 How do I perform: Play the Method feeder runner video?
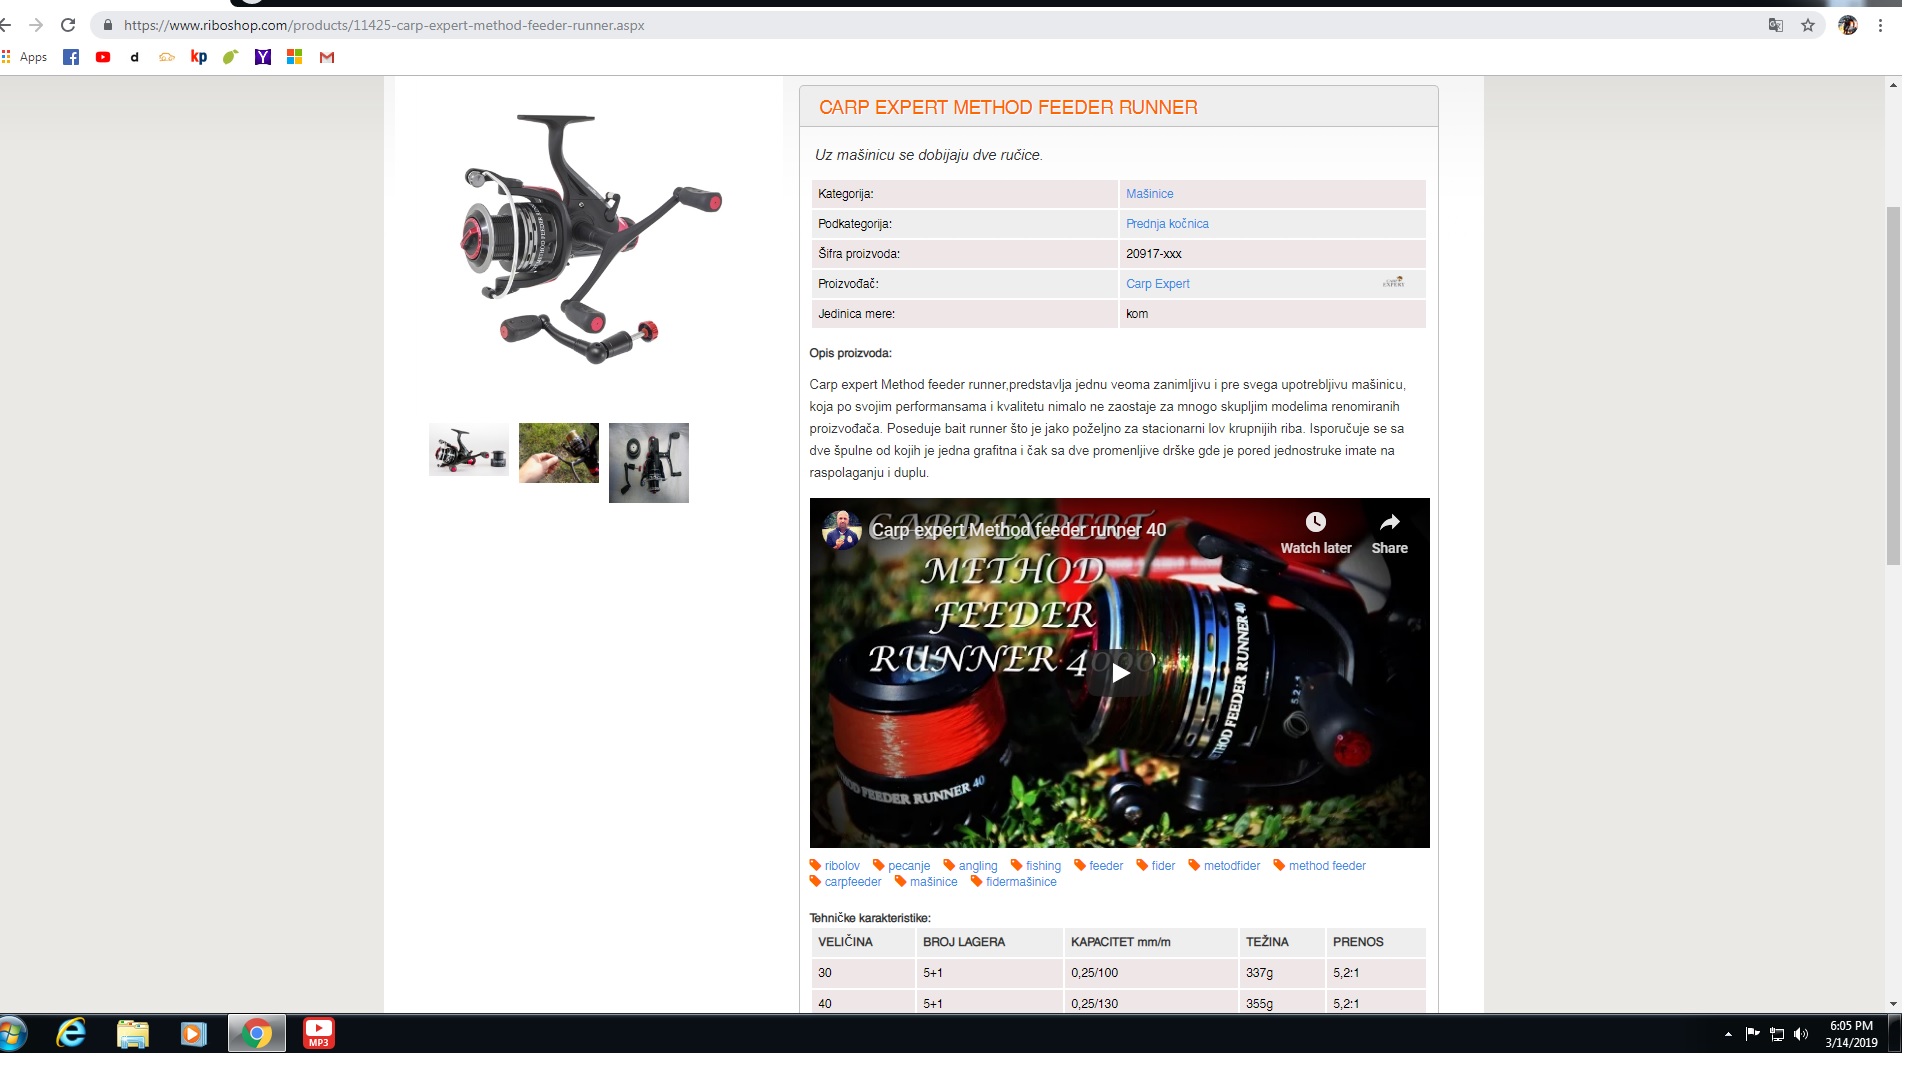1120,673
